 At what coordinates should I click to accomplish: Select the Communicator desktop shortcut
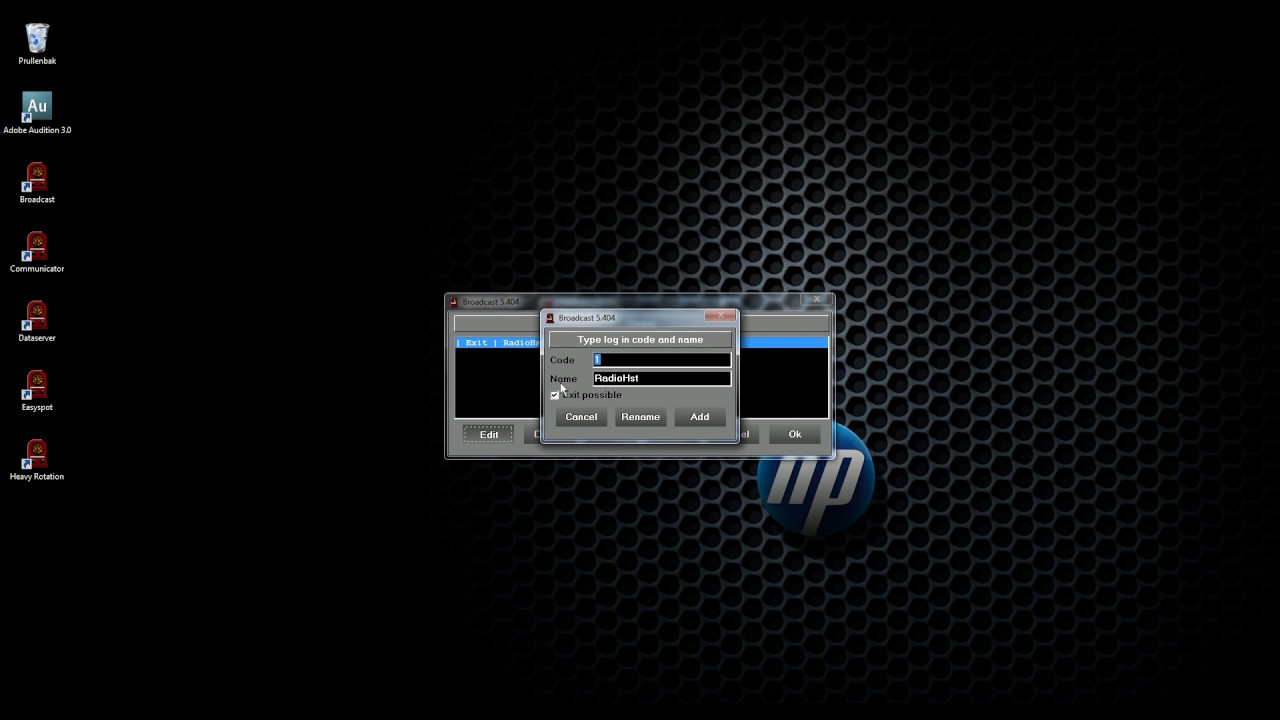[37, 252]
